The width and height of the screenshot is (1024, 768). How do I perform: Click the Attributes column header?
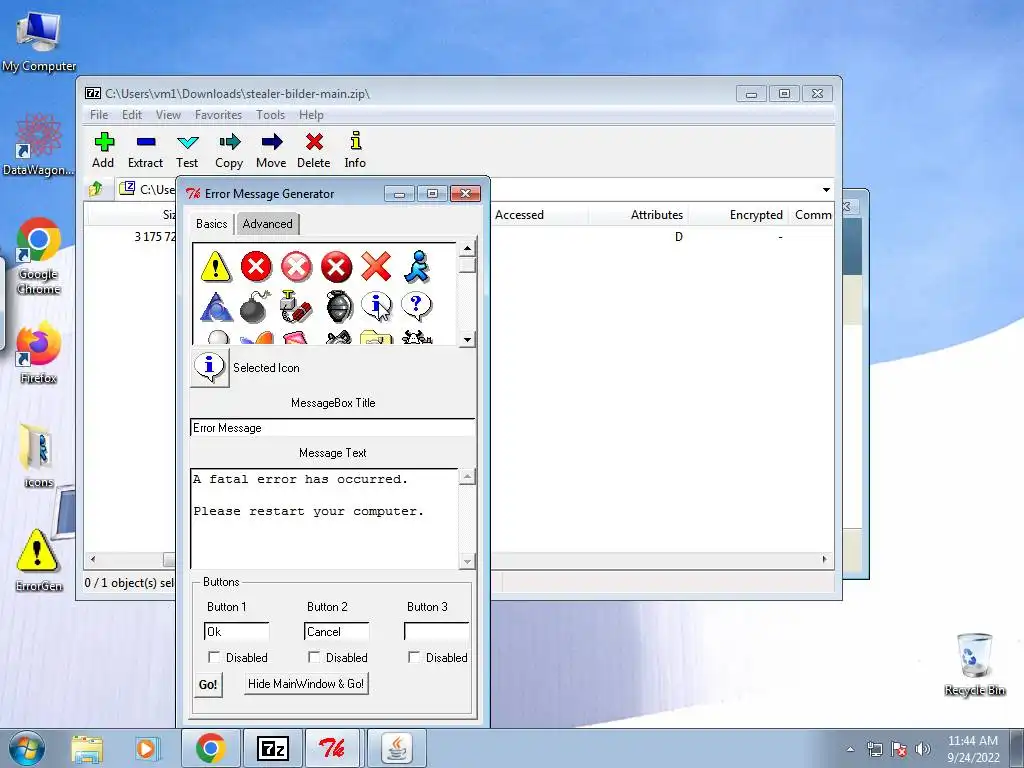[638, 215]
